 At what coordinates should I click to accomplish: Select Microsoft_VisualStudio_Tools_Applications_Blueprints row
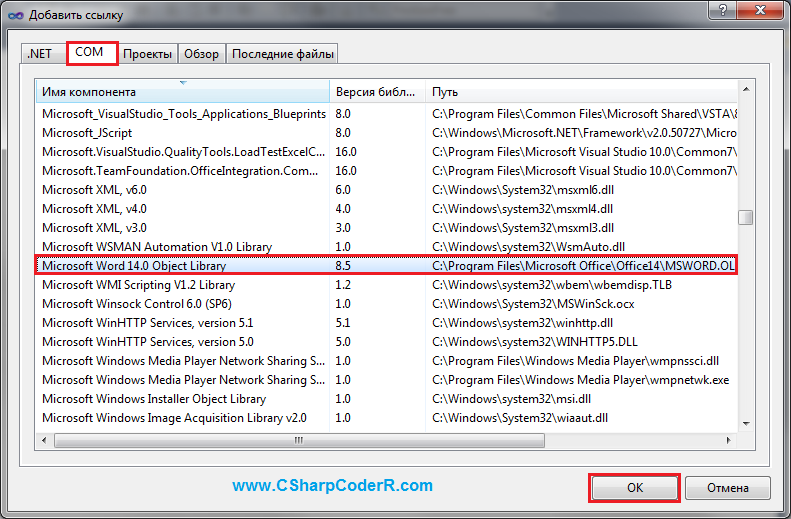(x=386, y=114)
